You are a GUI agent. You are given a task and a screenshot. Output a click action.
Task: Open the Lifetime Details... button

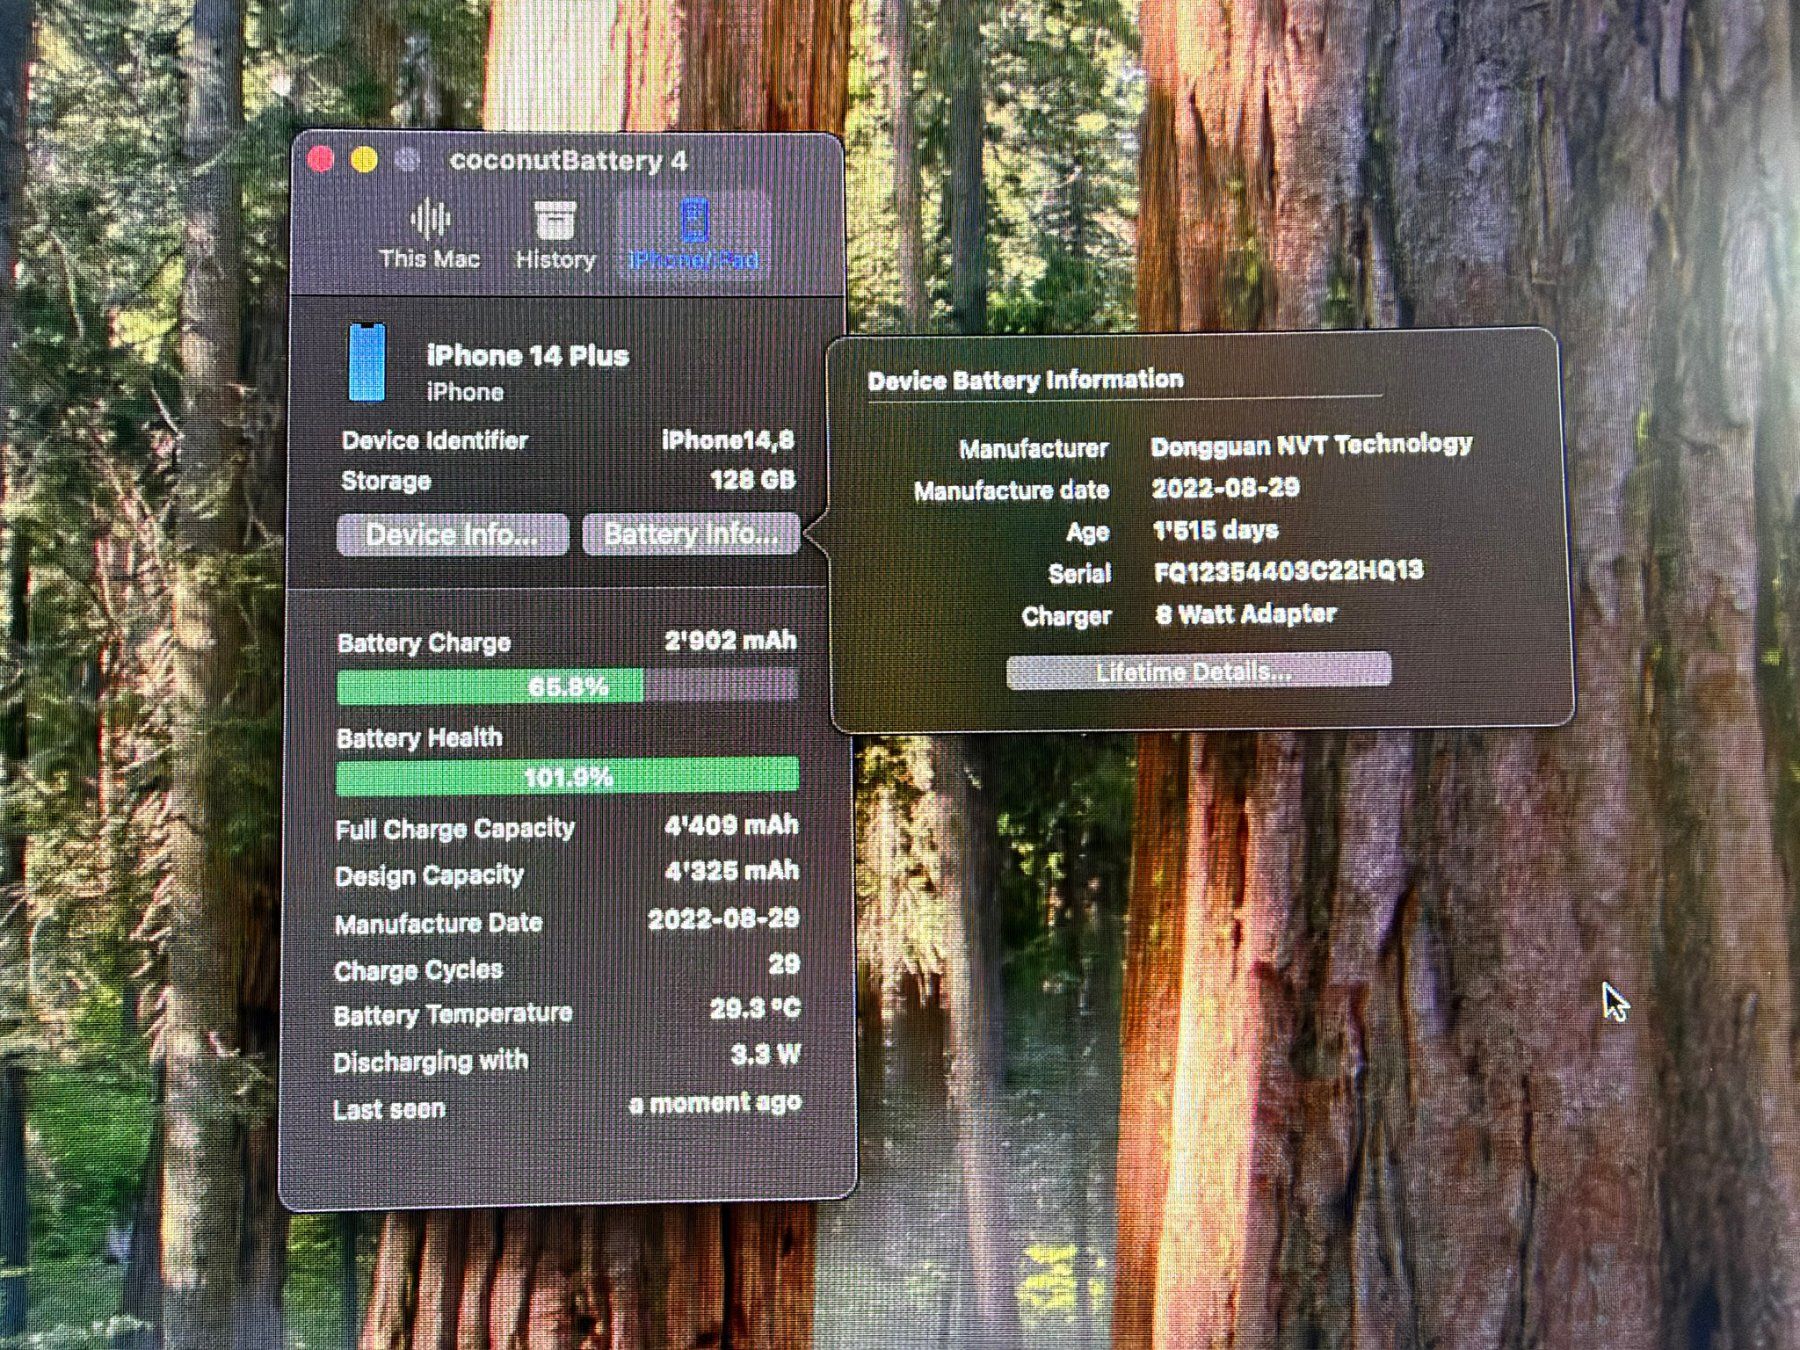pyautogui.click(x=1197, y=671)
